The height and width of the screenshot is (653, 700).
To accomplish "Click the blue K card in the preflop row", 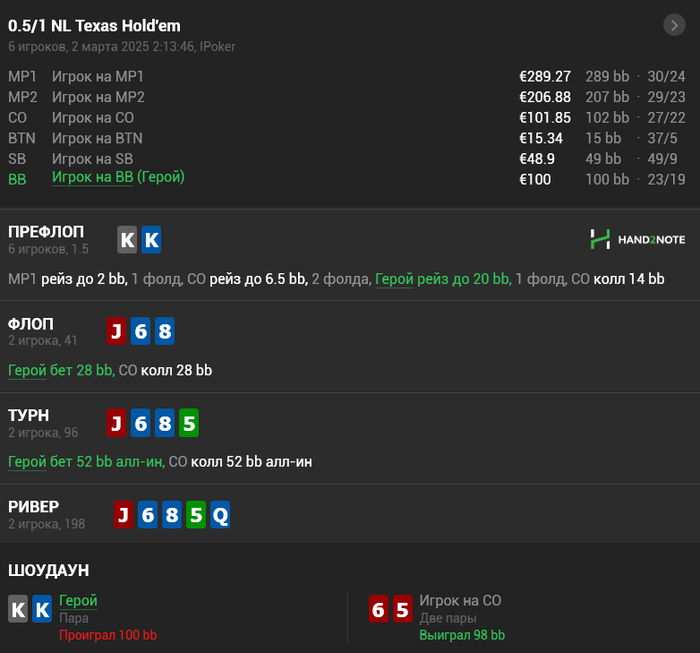I will point(151,240).
